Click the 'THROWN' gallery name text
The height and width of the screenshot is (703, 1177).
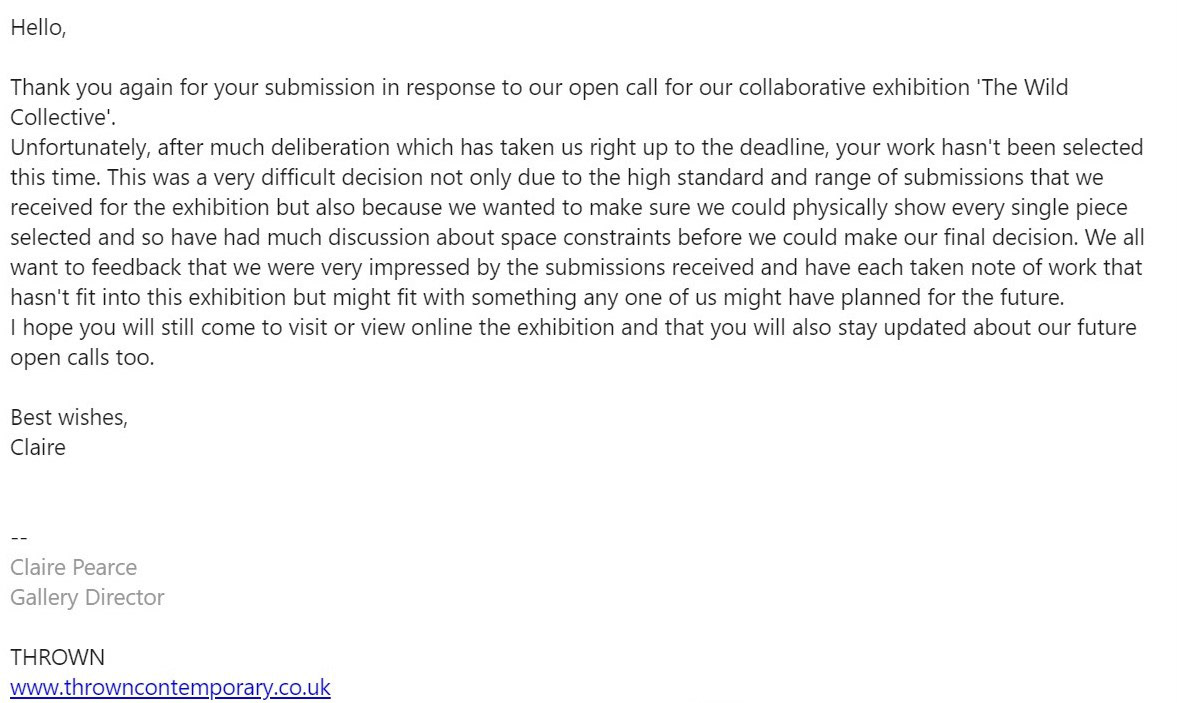(x=58, y=657)
